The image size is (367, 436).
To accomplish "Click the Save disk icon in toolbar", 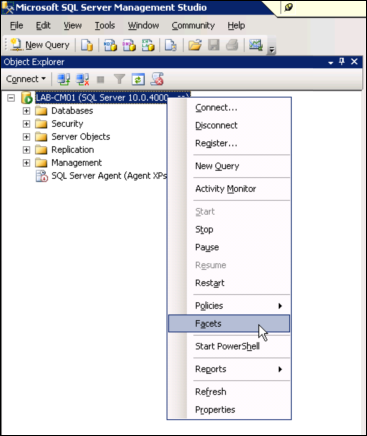I will [214, 45].
